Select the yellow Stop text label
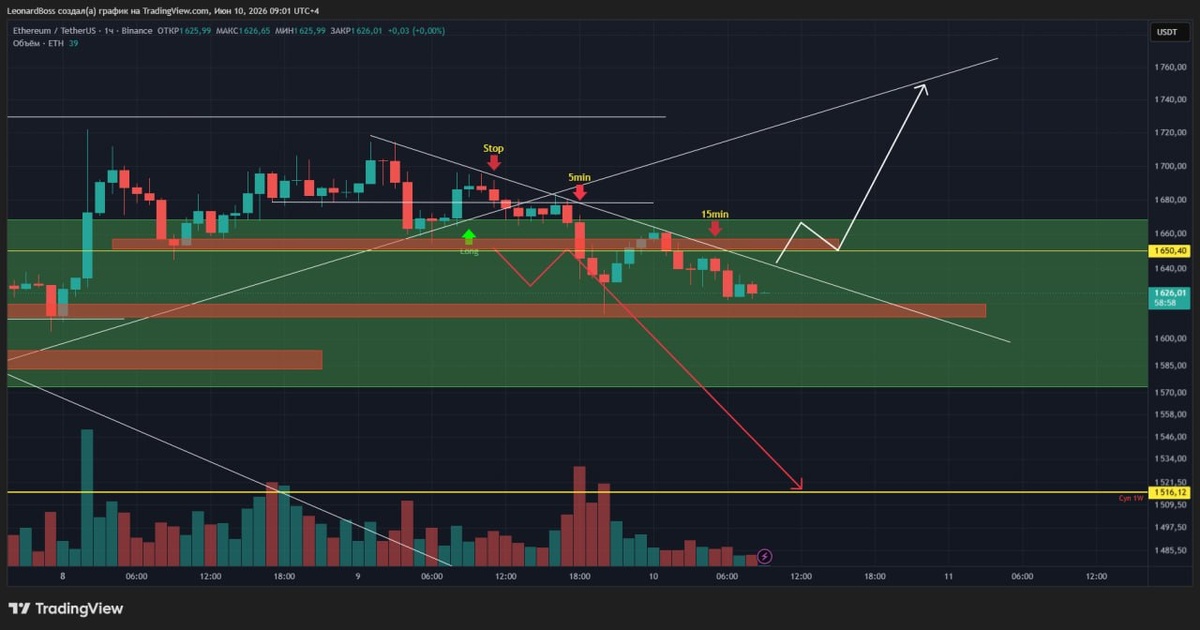The width and height of the screenshot is (1200, 630). (493, 148)
